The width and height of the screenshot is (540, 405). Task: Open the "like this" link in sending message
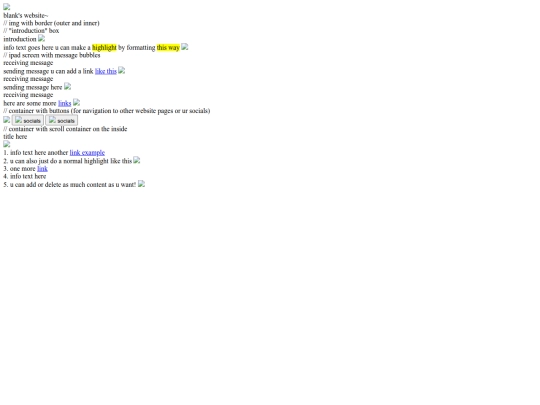click(x=106, y=71)
